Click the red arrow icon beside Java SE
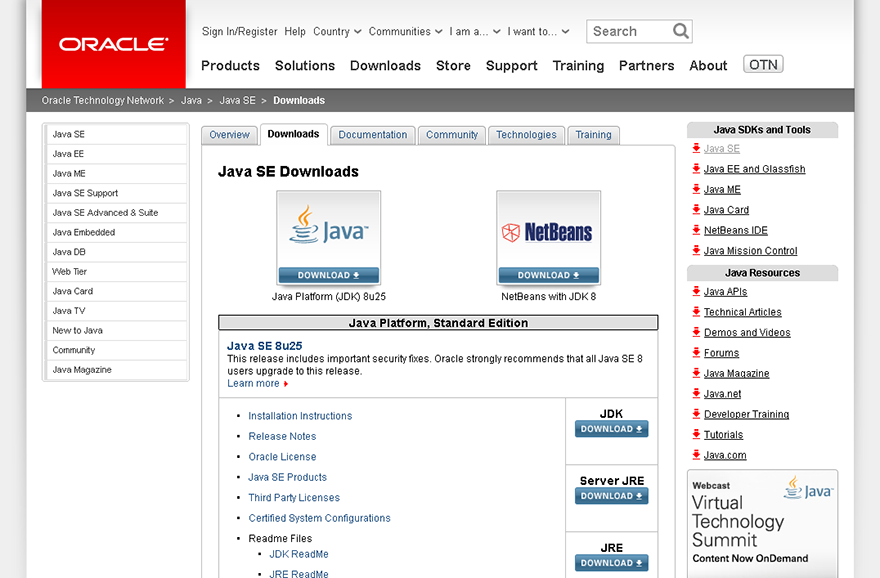 696,148
